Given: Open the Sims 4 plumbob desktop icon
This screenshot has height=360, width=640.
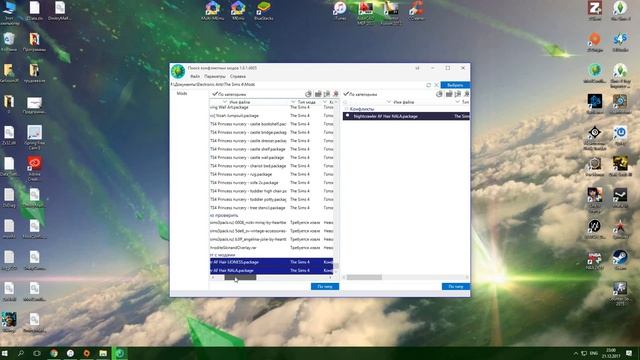Looking at the screenshot, I should click(620, 11).
